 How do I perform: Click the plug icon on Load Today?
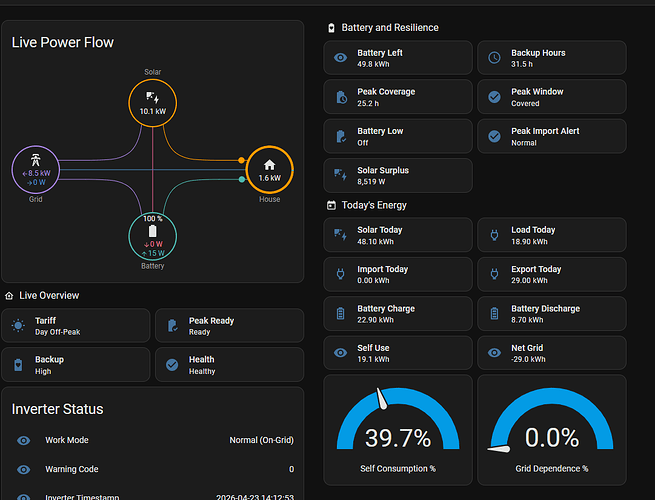(494, 235)
